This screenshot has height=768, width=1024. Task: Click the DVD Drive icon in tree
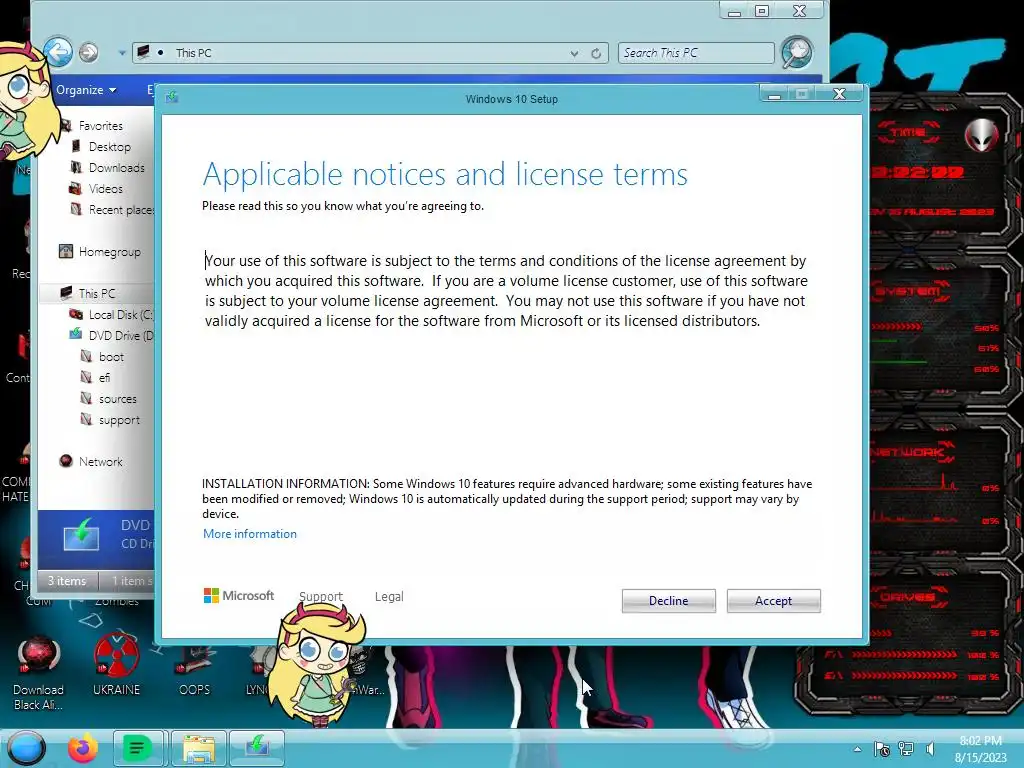tap(76, 334)
